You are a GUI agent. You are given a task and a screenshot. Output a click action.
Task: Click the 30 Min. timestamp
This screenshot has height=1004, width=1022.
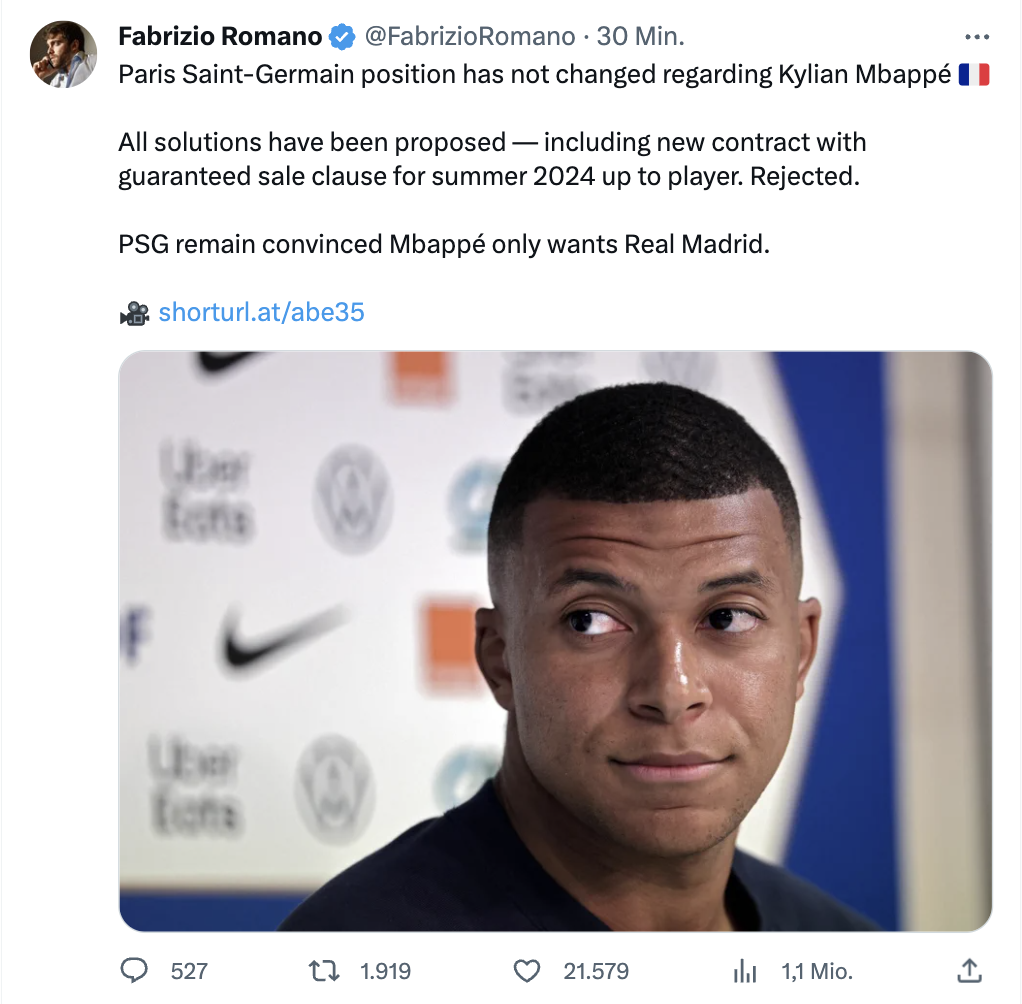click(640, 37)
